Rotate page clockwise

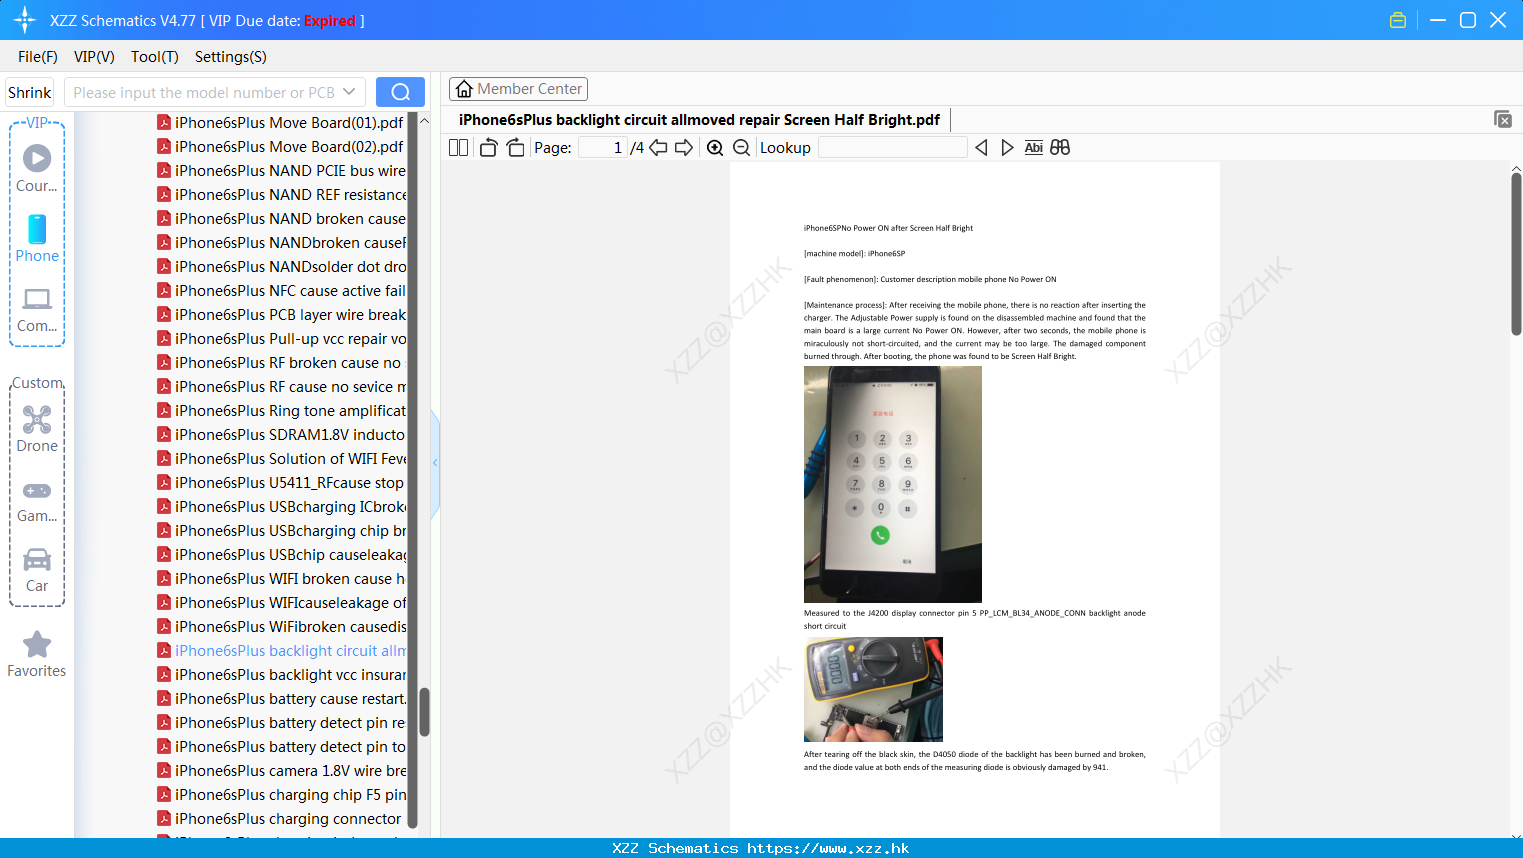point(515,147)
